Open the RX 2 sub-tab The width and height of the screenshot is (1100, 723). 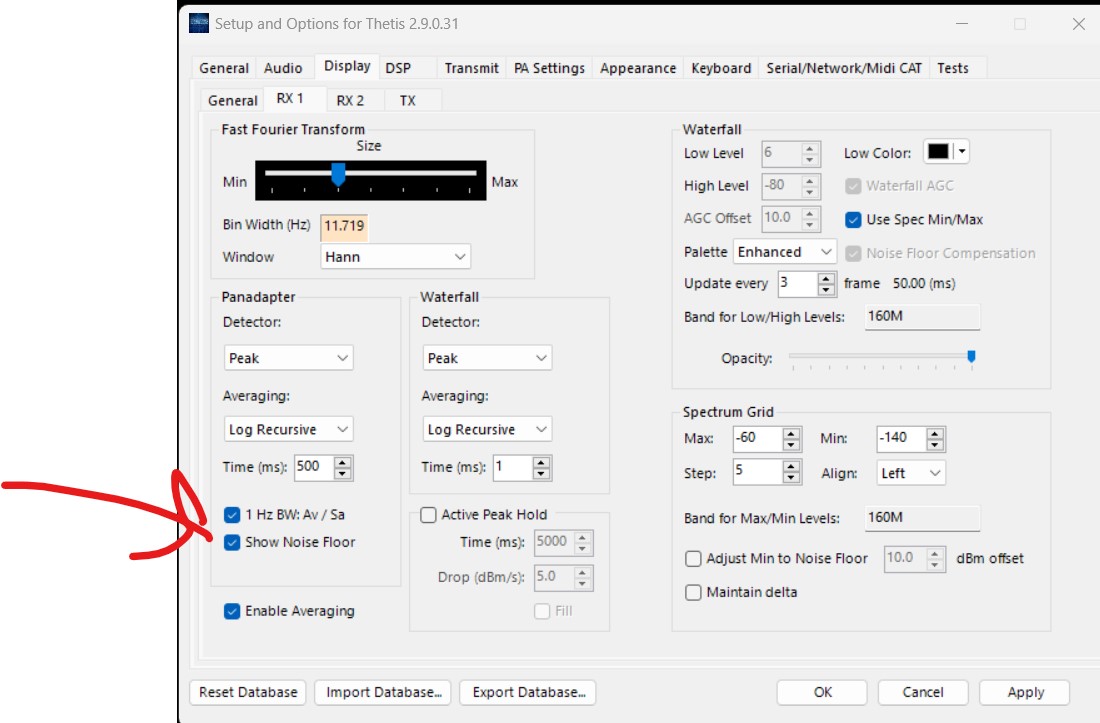click(350, 100)
